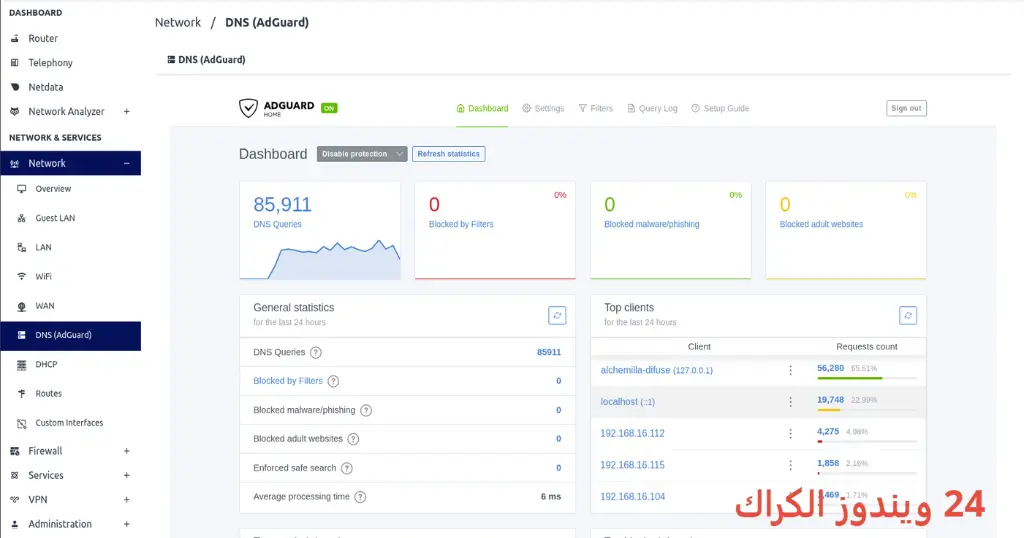Click the green ON protection badge
This screenshot has height=538, width=1024.
point(329,108)
